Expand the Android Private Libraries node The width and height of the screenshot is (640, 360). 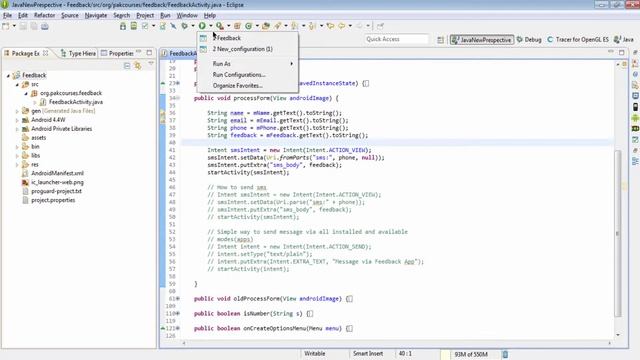coord(17,129)
